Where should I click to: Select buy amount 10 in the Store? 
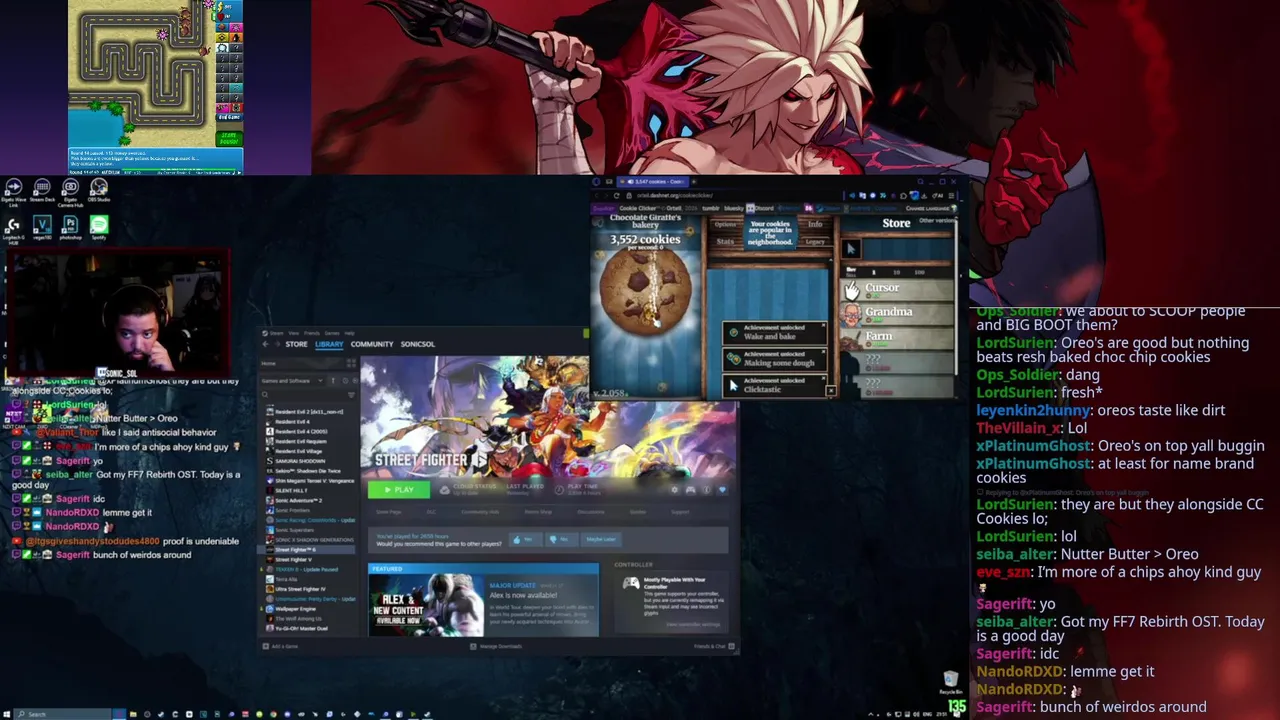896,272
